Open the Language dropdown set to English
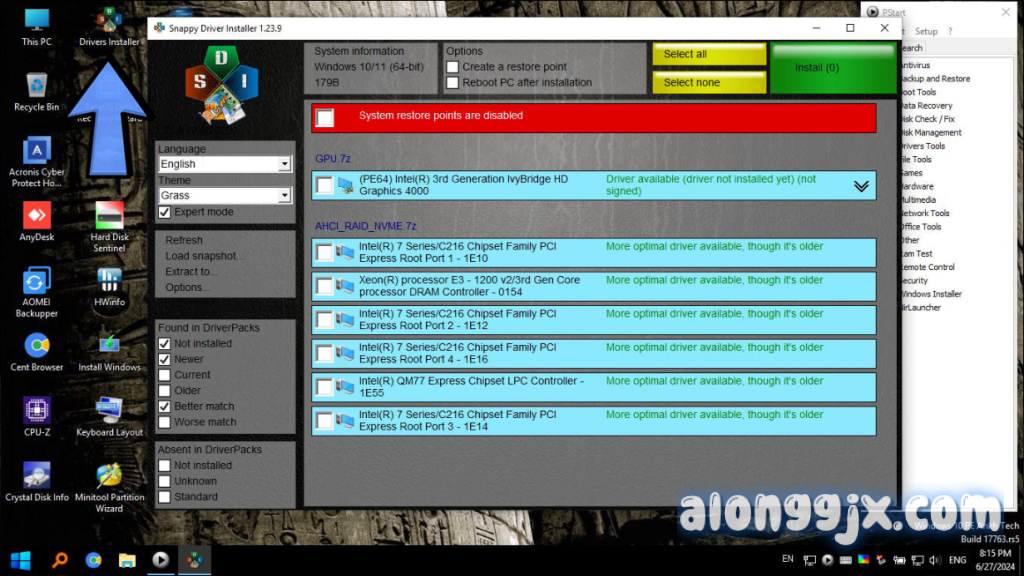Image resolution: width=1024 pixels, height=576 pixels. coord(224,164)
